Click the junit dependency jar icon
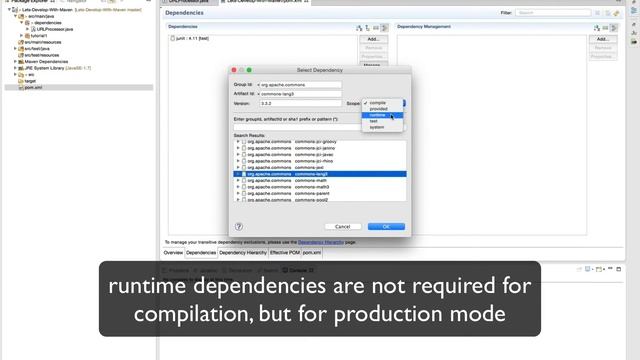The width and height of the screenshot is (640, 360). [173, 38]
